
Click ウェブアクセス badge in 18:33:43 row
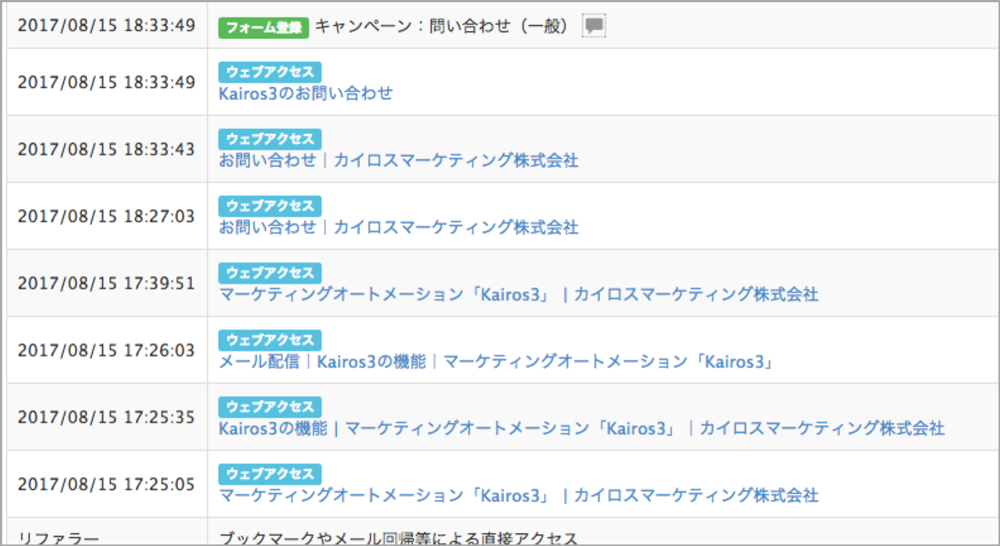(x=270, y=139)
